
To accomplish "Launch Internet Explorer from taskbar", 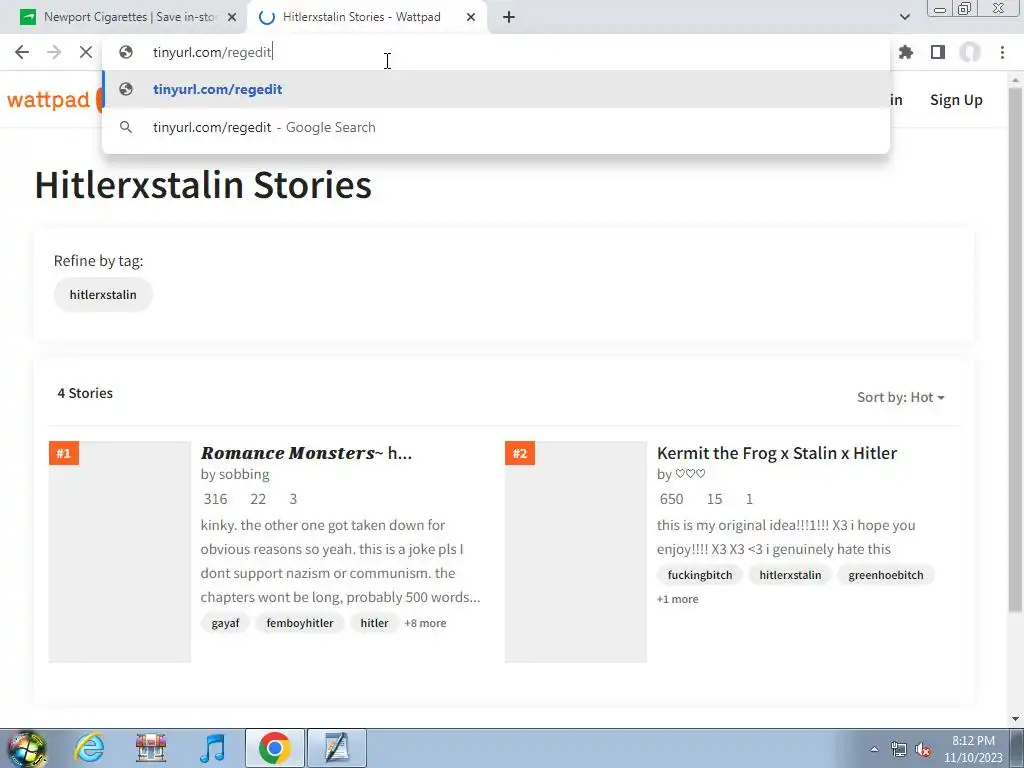I will pos(89,748).
